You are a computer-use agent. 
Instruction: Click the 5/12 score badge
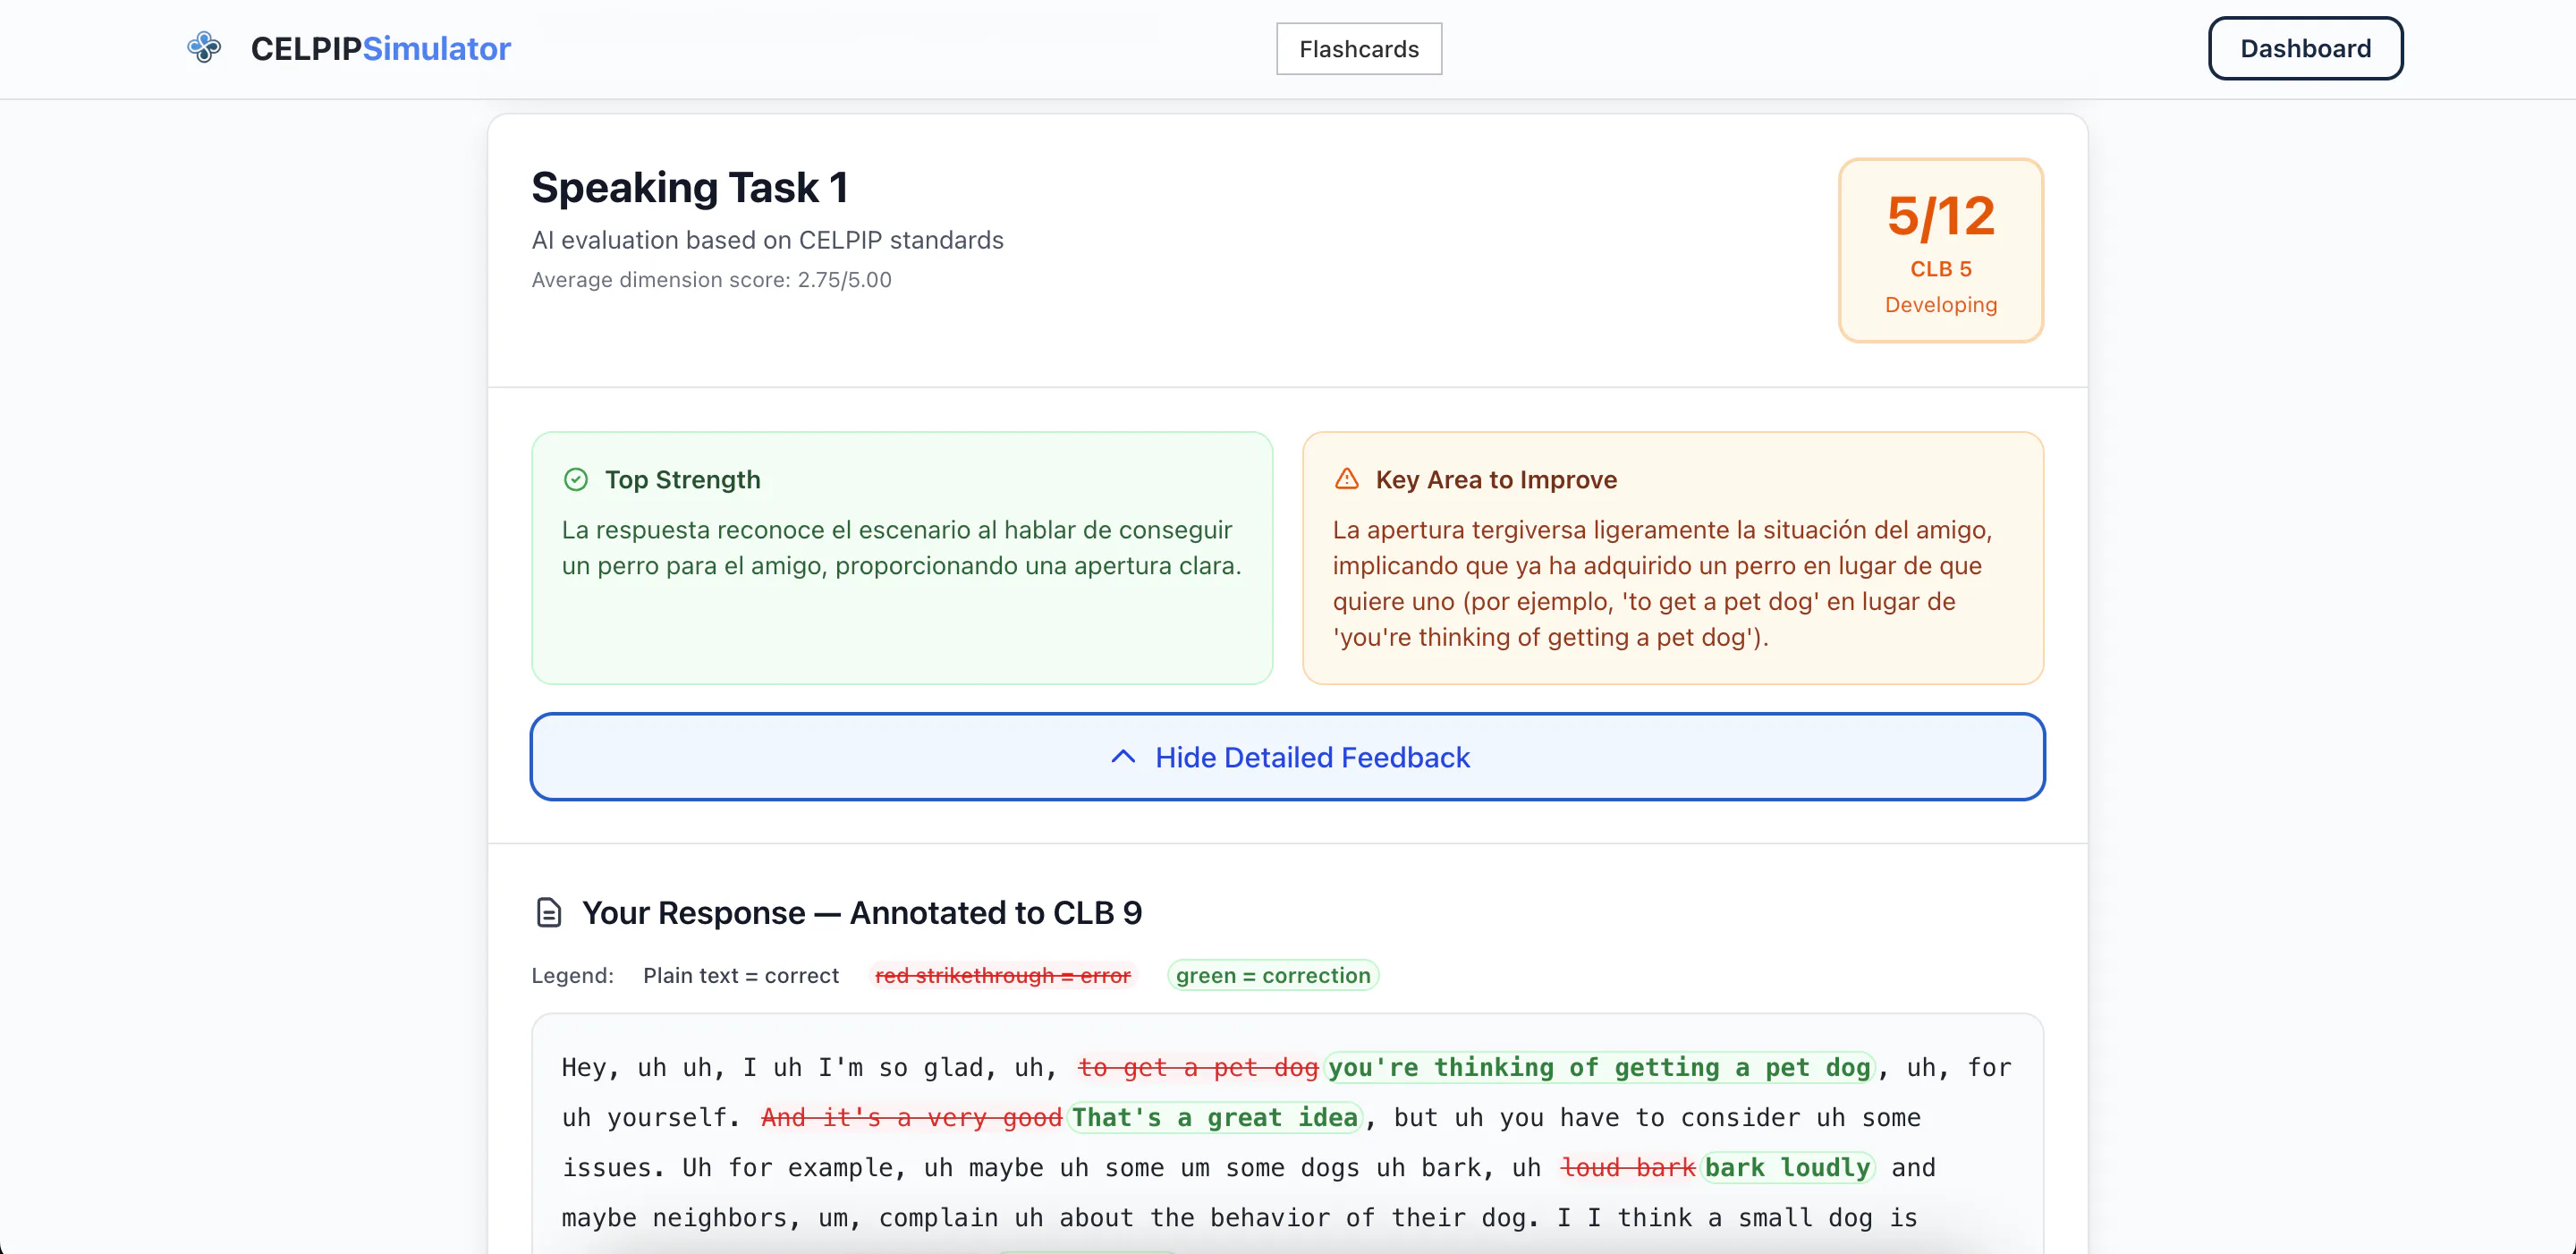tap(1940, 250)
